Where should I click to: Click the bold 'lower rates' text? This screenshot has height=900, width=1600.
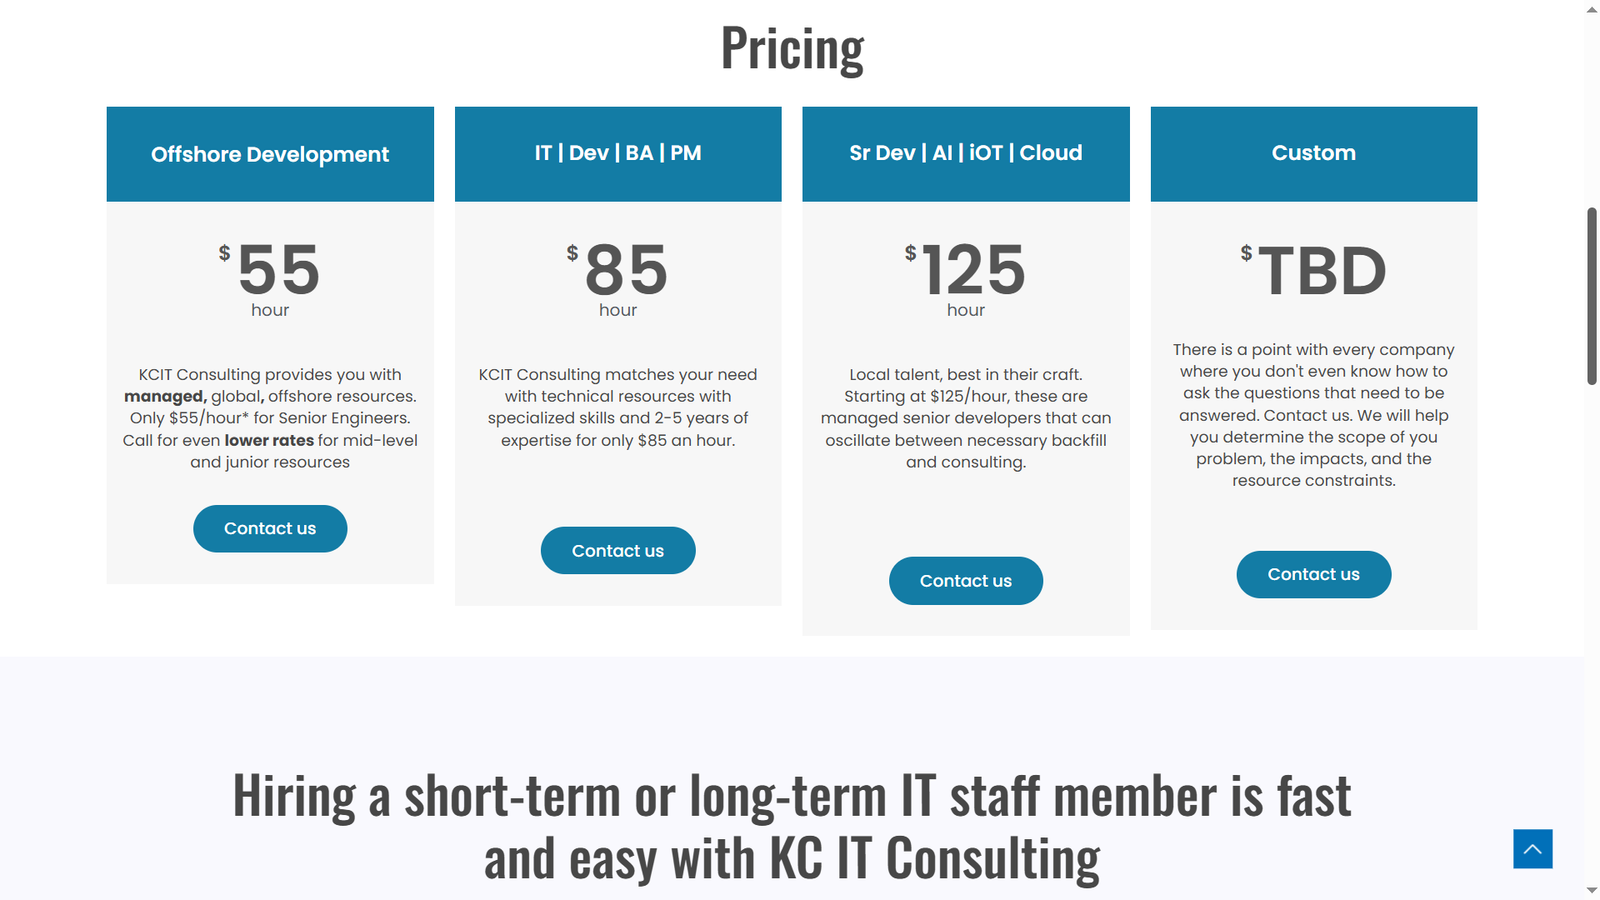pyautogui.click(x=269, y=440)
